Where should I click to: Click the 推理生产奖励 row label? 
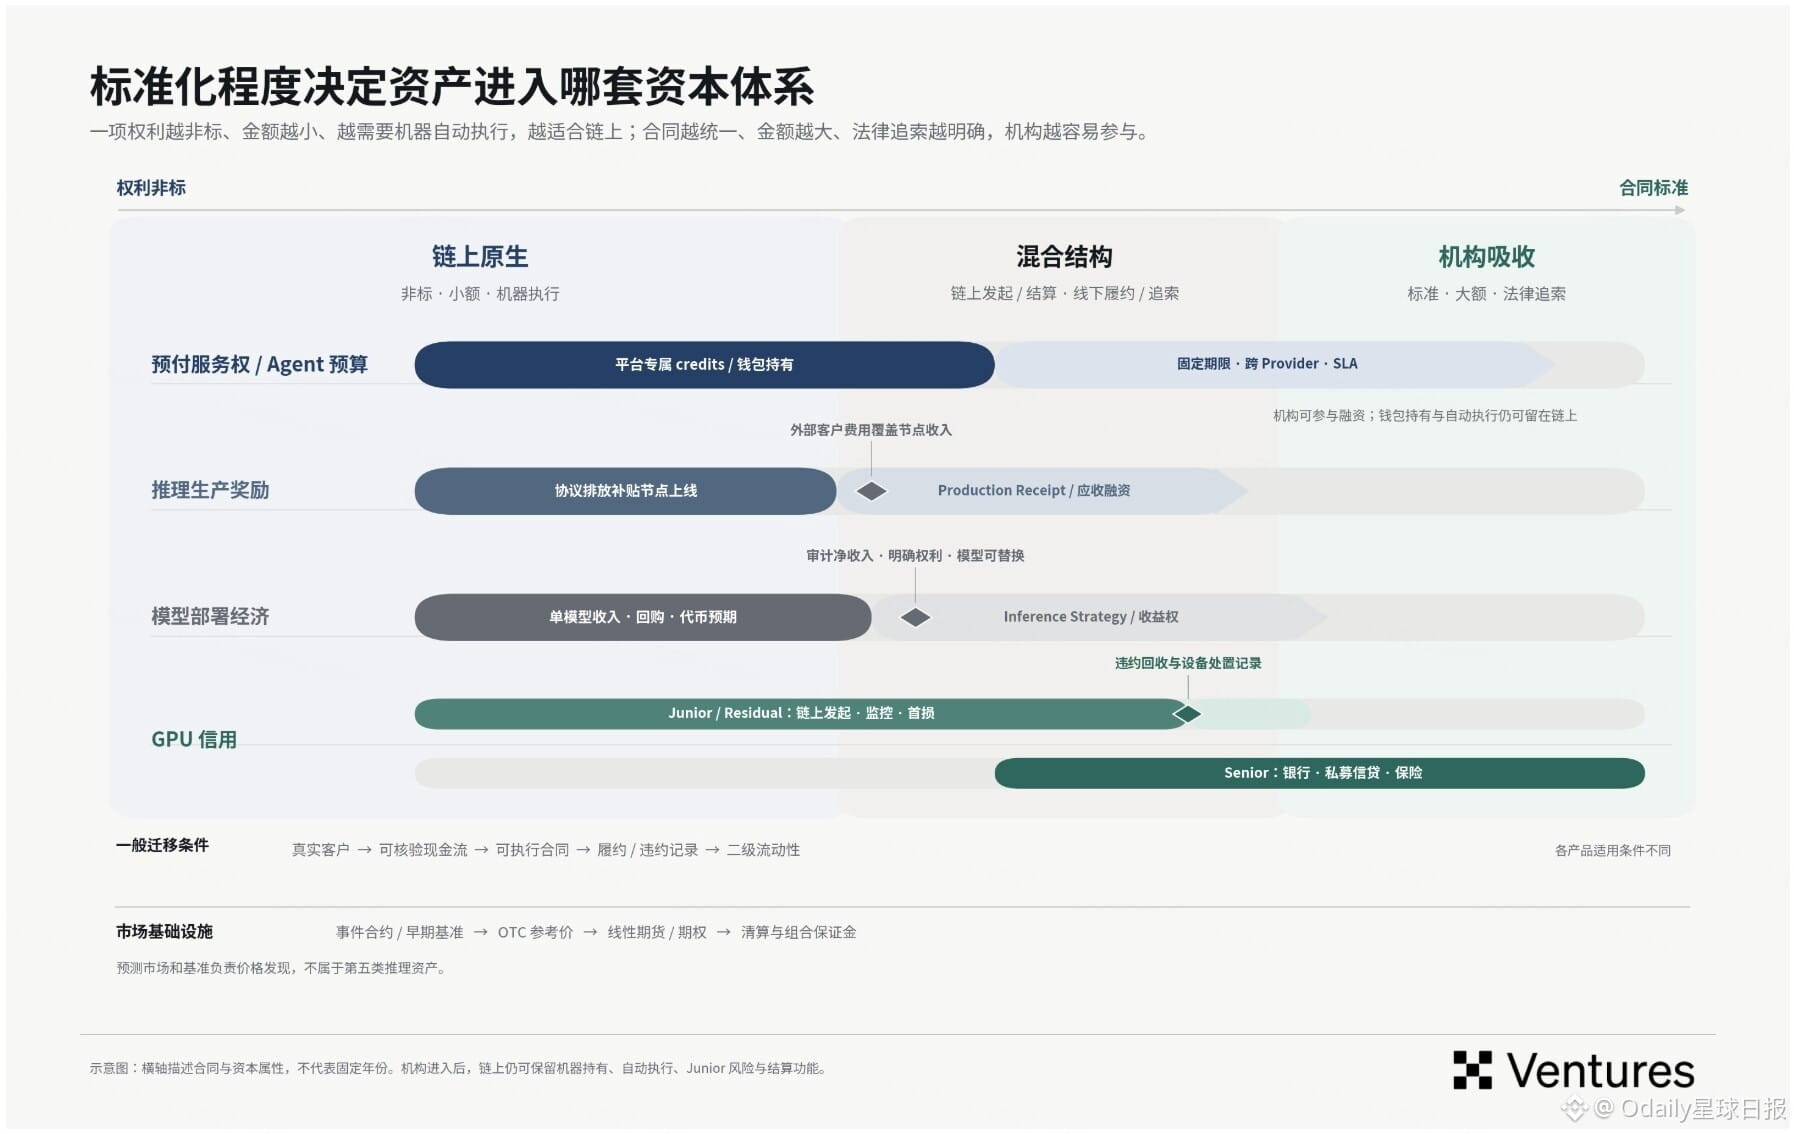(x=210, y=490)
